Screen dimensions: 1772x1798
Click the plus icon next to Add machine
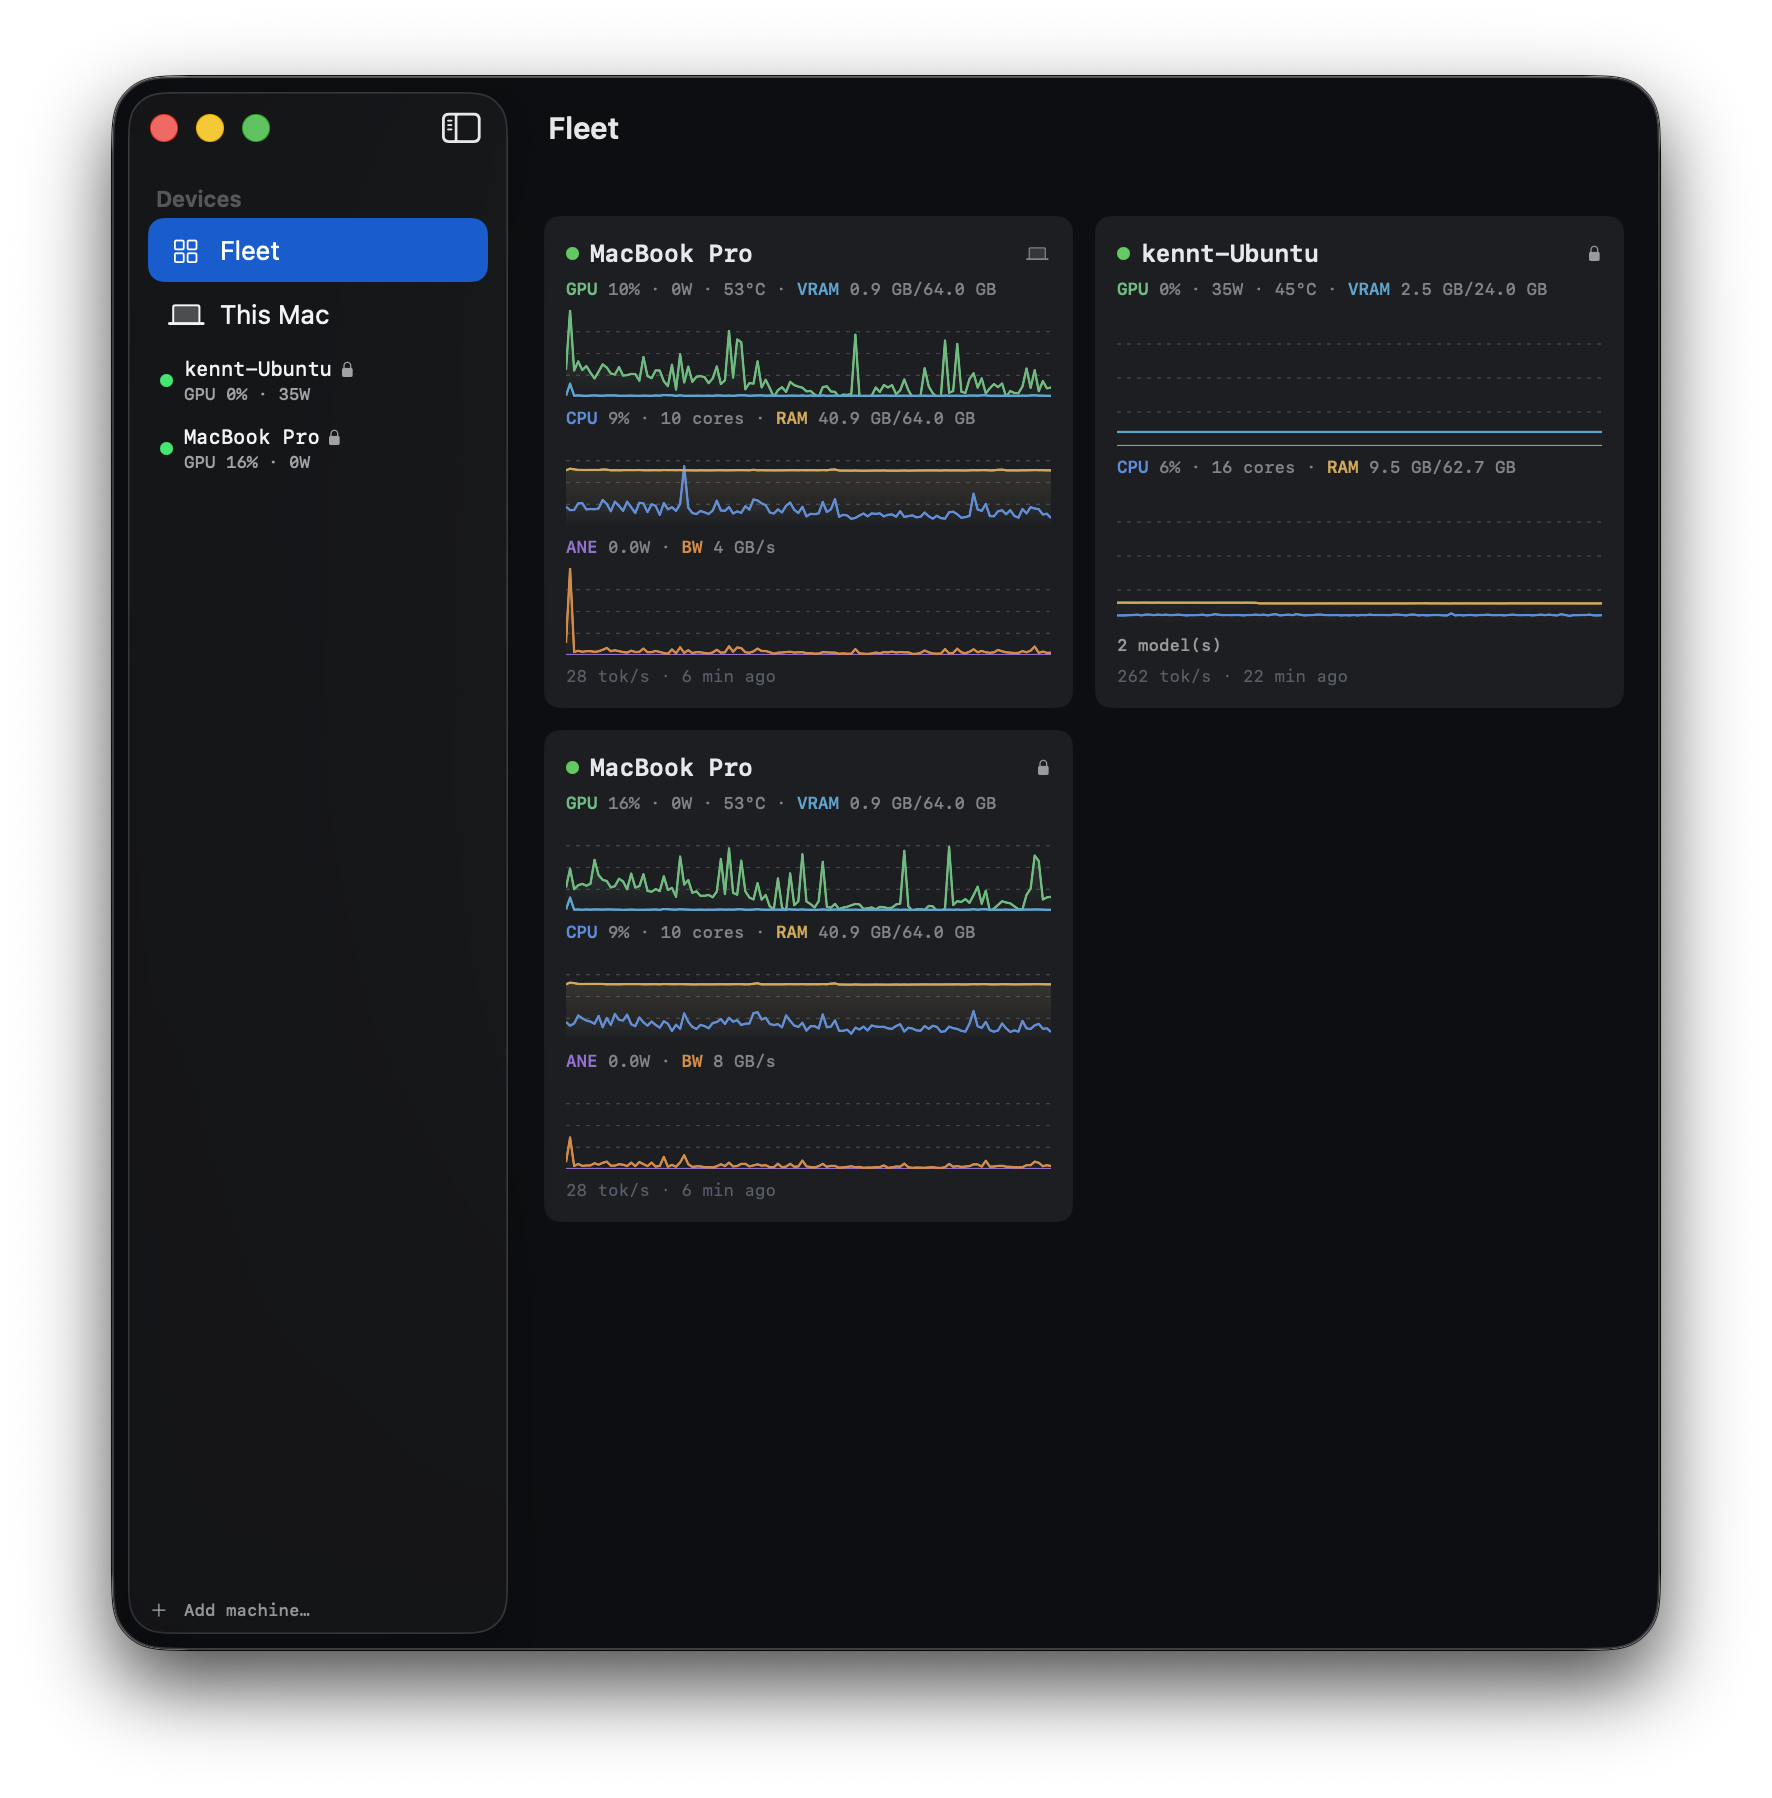pyautogui.click(x=159, y=1610)
